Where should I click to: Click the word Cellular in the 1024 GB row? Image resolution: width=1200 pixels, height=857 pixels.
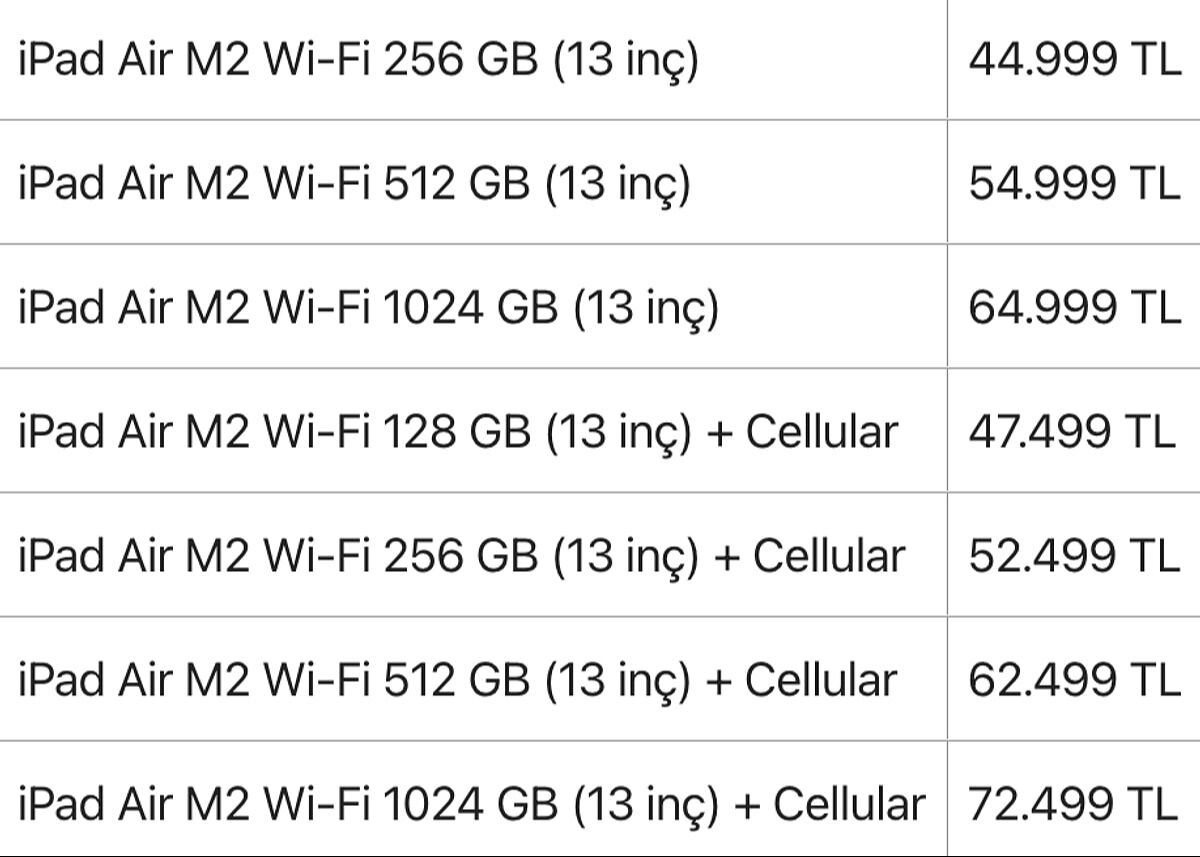point(850,804)
